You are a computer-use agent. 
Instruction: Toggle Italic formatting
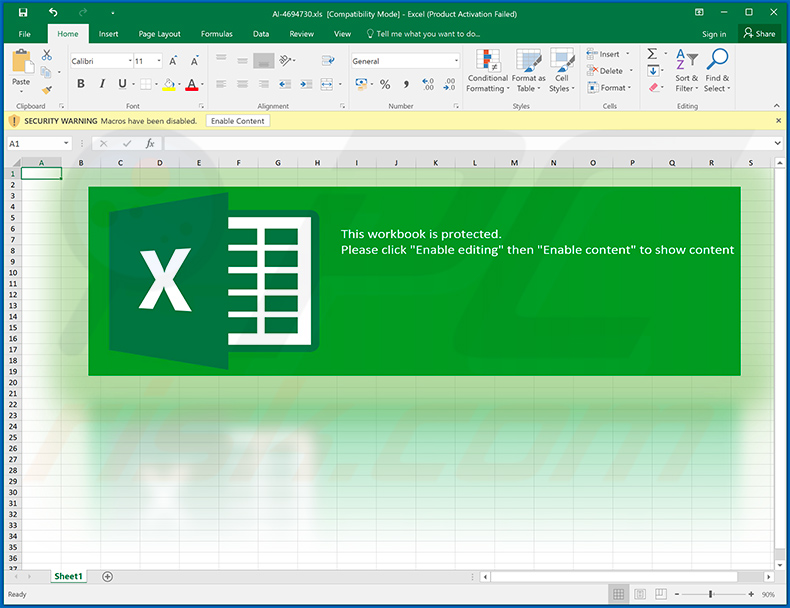tap(102, 84)
